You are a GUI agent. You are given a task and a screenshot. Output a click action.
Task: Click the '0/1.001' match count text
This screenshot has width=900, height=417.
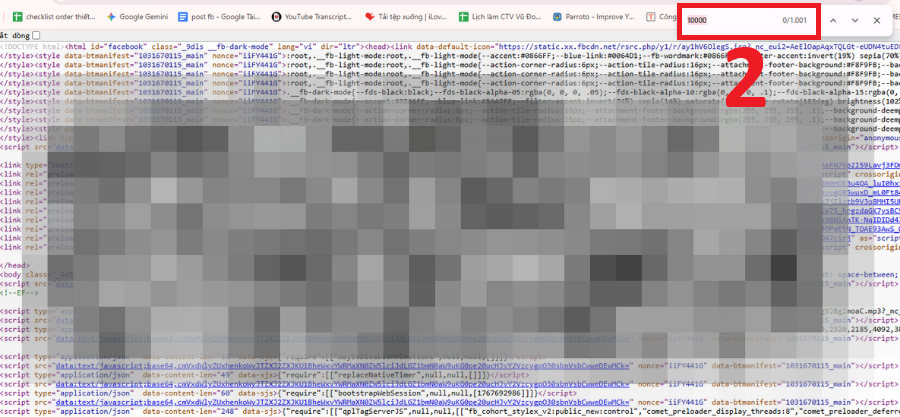click(795, 21)
